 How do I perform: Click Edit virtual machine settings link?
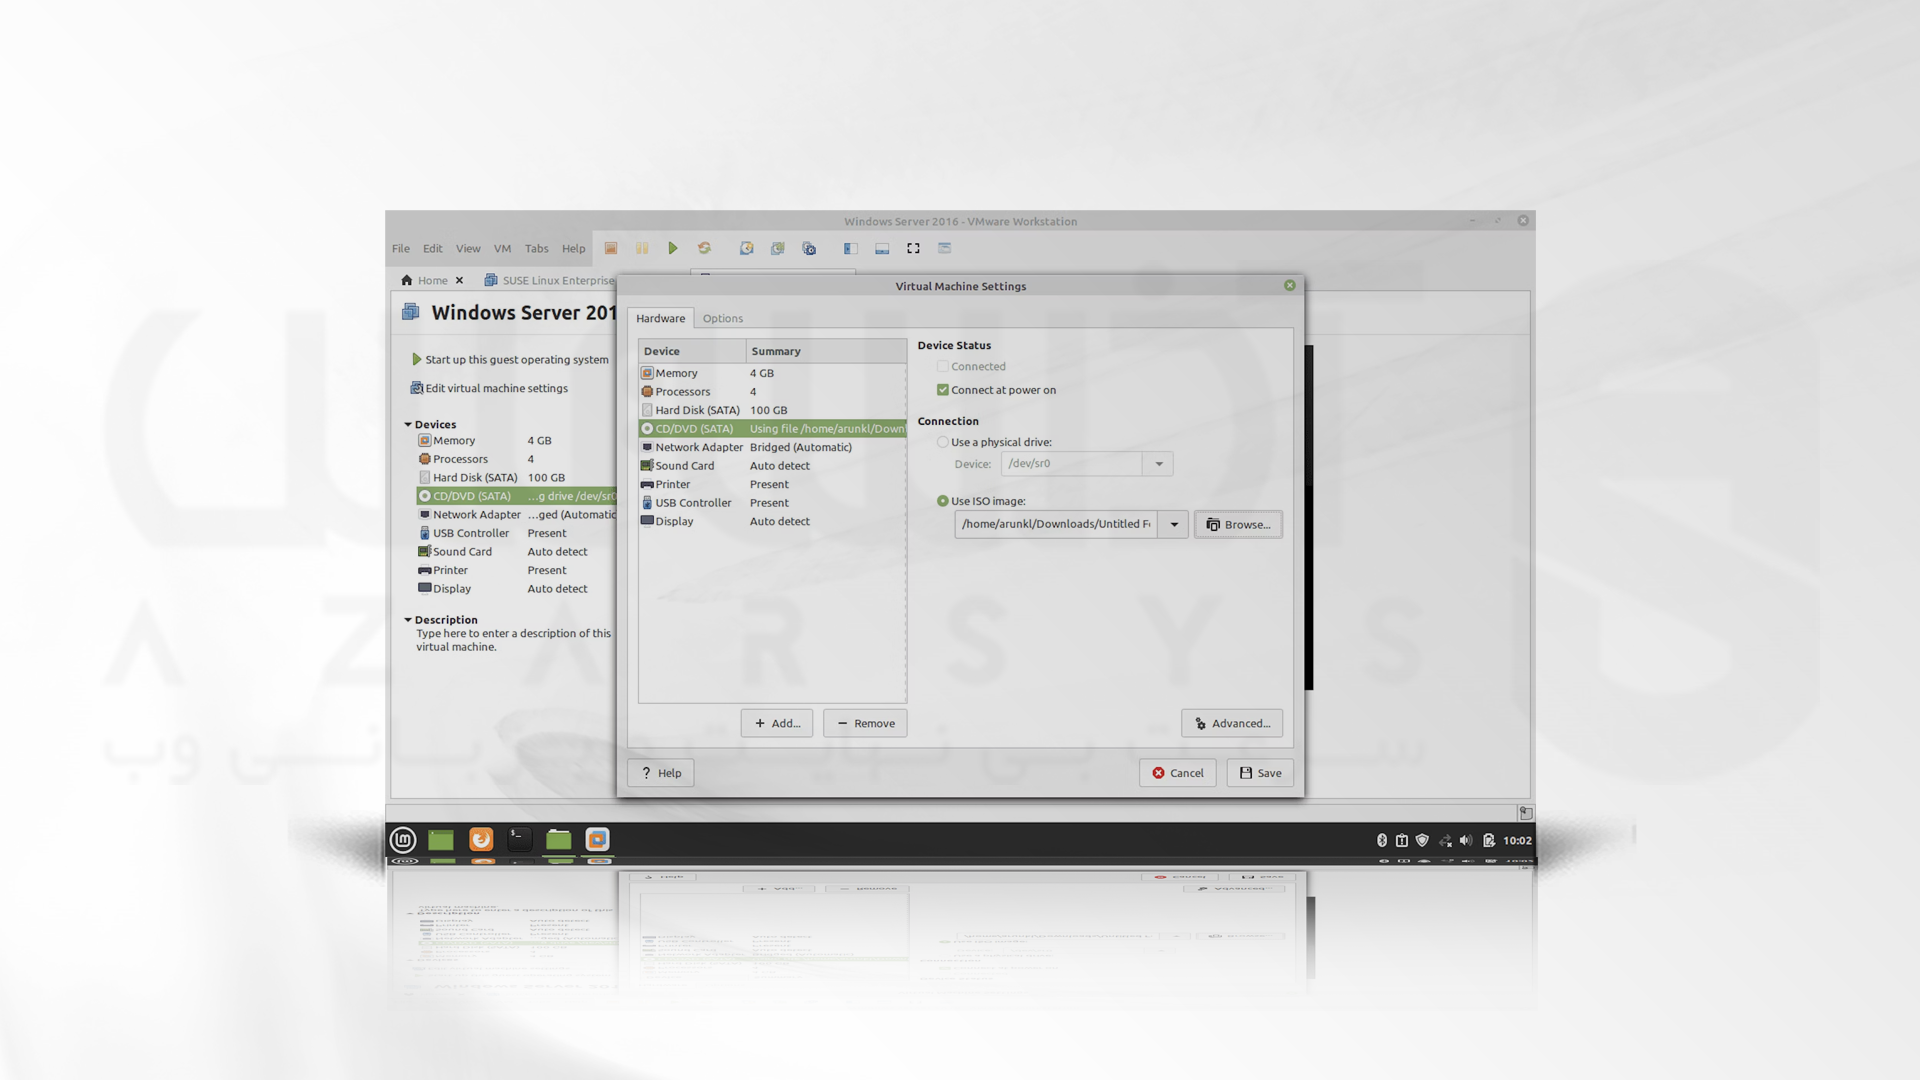(497, 388)
